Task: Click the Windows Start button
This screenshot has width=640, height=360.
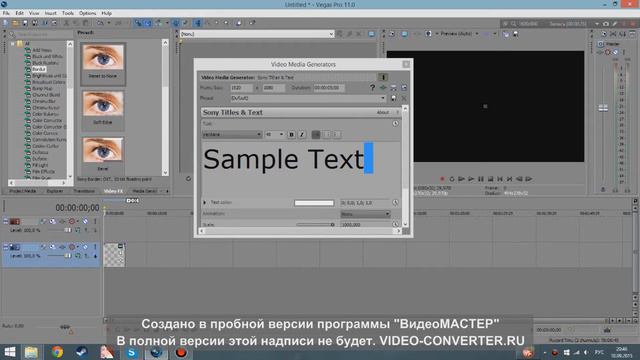Action: pyautogui.click(x=9, y=352)
